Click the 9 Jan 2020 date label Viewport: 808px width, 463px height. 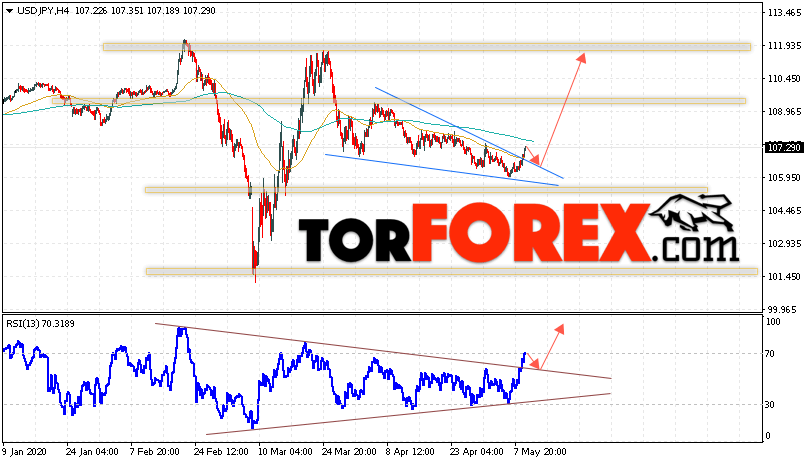click(x=24, y=452)
